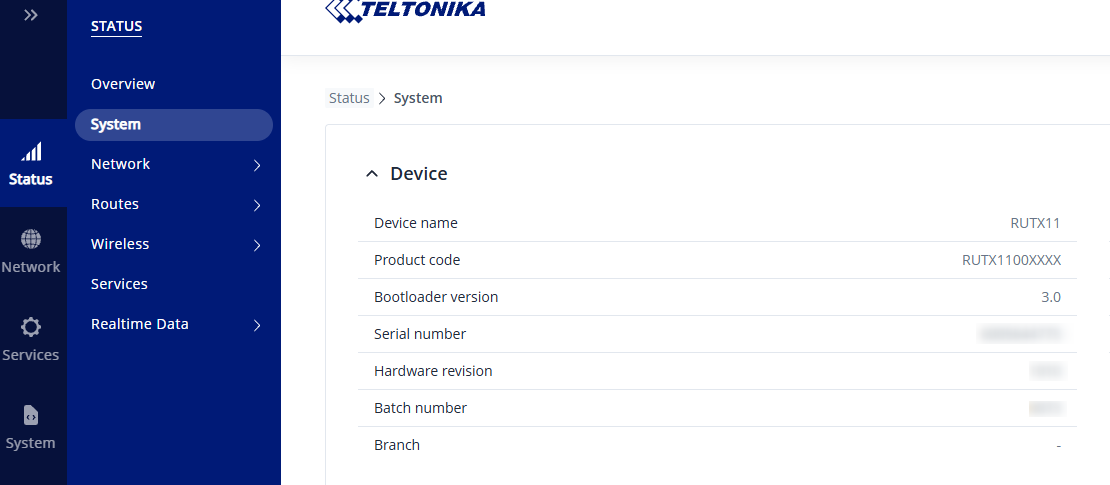Click the Network menu label

point(120,164)
